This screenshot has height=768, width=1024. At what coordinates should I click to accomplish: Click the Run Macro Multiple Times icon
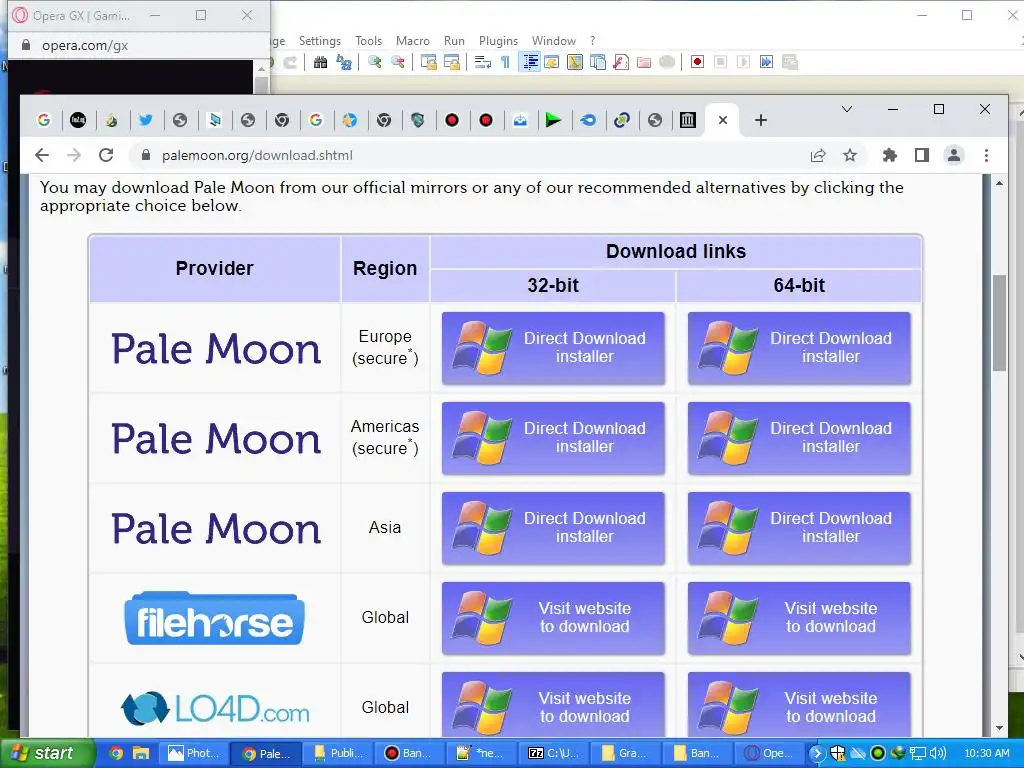click(766, 62)
